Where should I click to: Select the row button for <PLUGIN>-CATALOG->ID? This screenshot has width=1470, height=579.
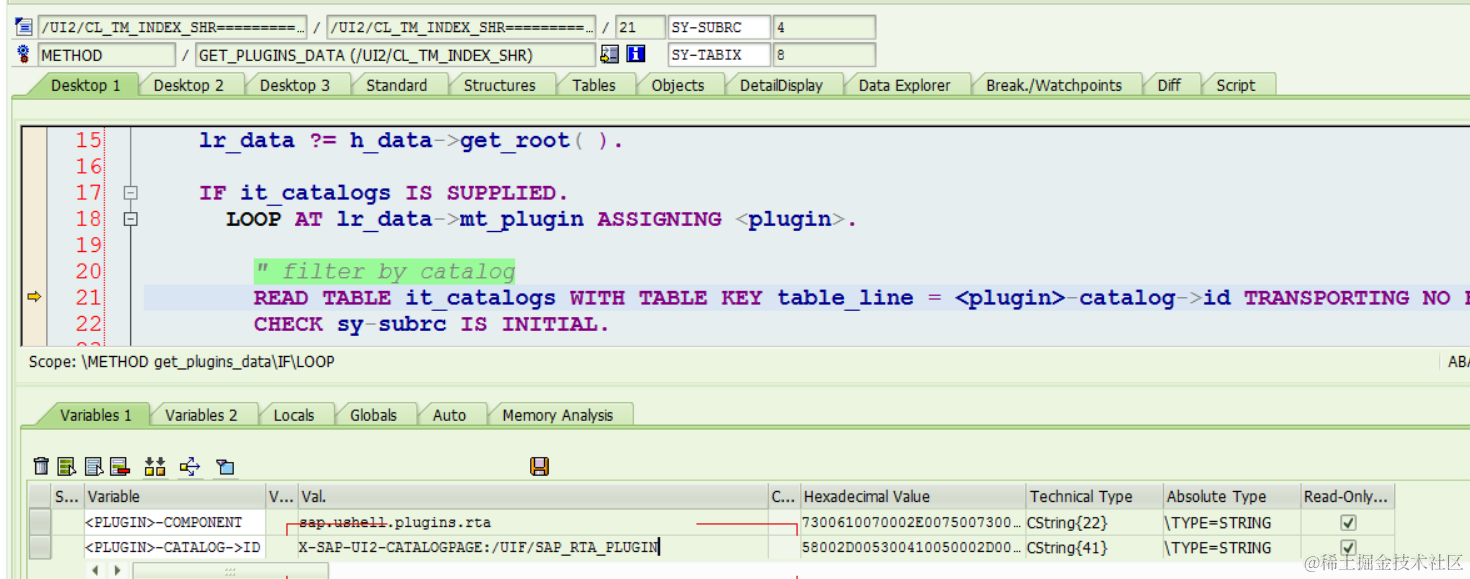(40, 547)
